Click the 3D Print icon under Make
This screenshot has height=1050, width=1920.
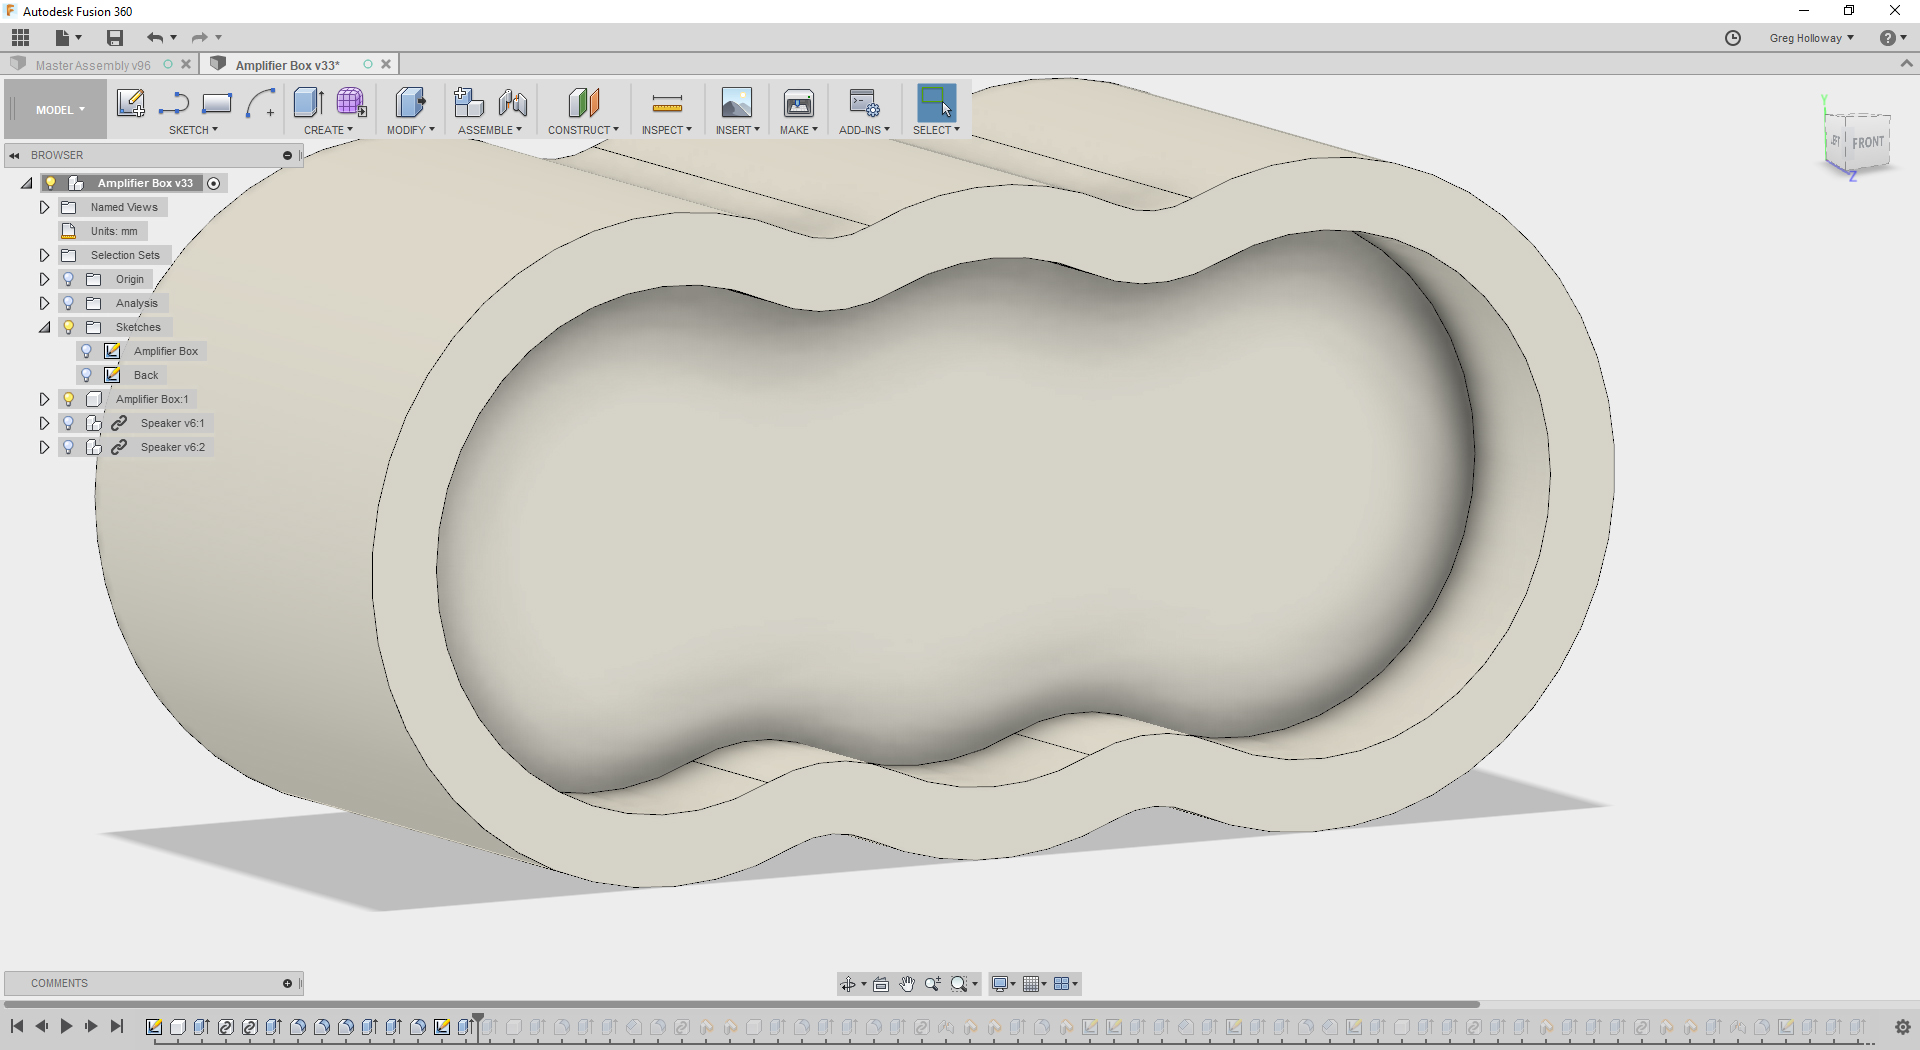coord(798,103)
